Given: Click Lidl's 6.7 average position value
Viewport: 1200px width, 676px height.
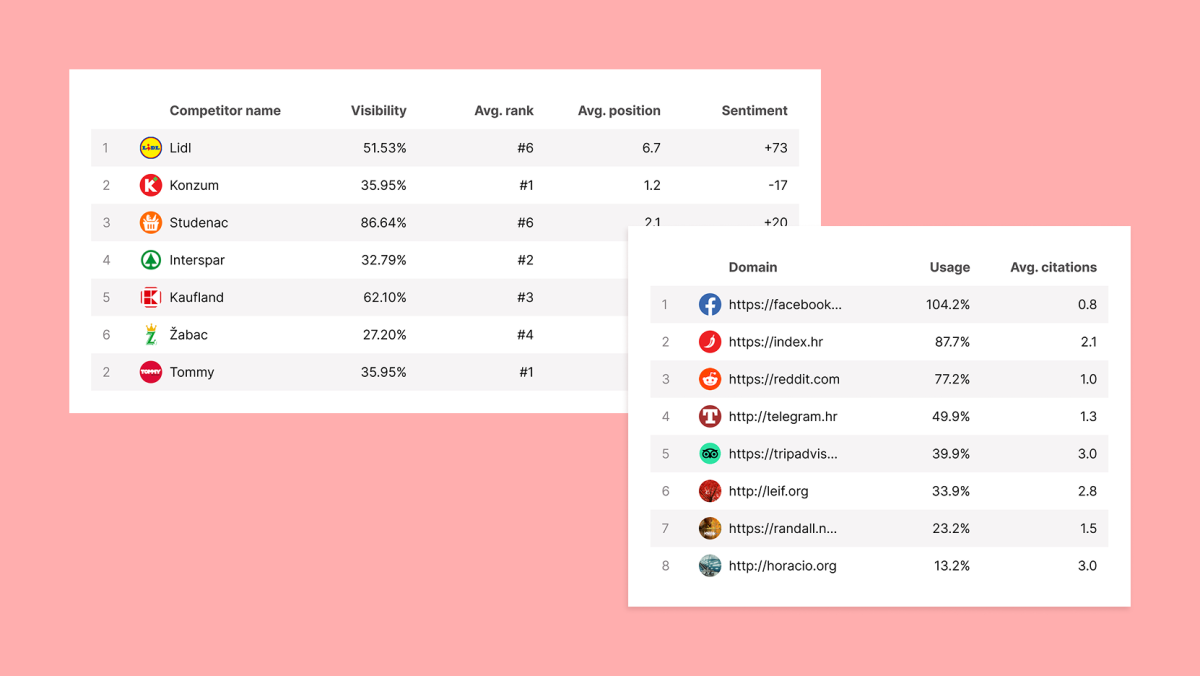Looking at the screenshot, I should tap(651, 148).
